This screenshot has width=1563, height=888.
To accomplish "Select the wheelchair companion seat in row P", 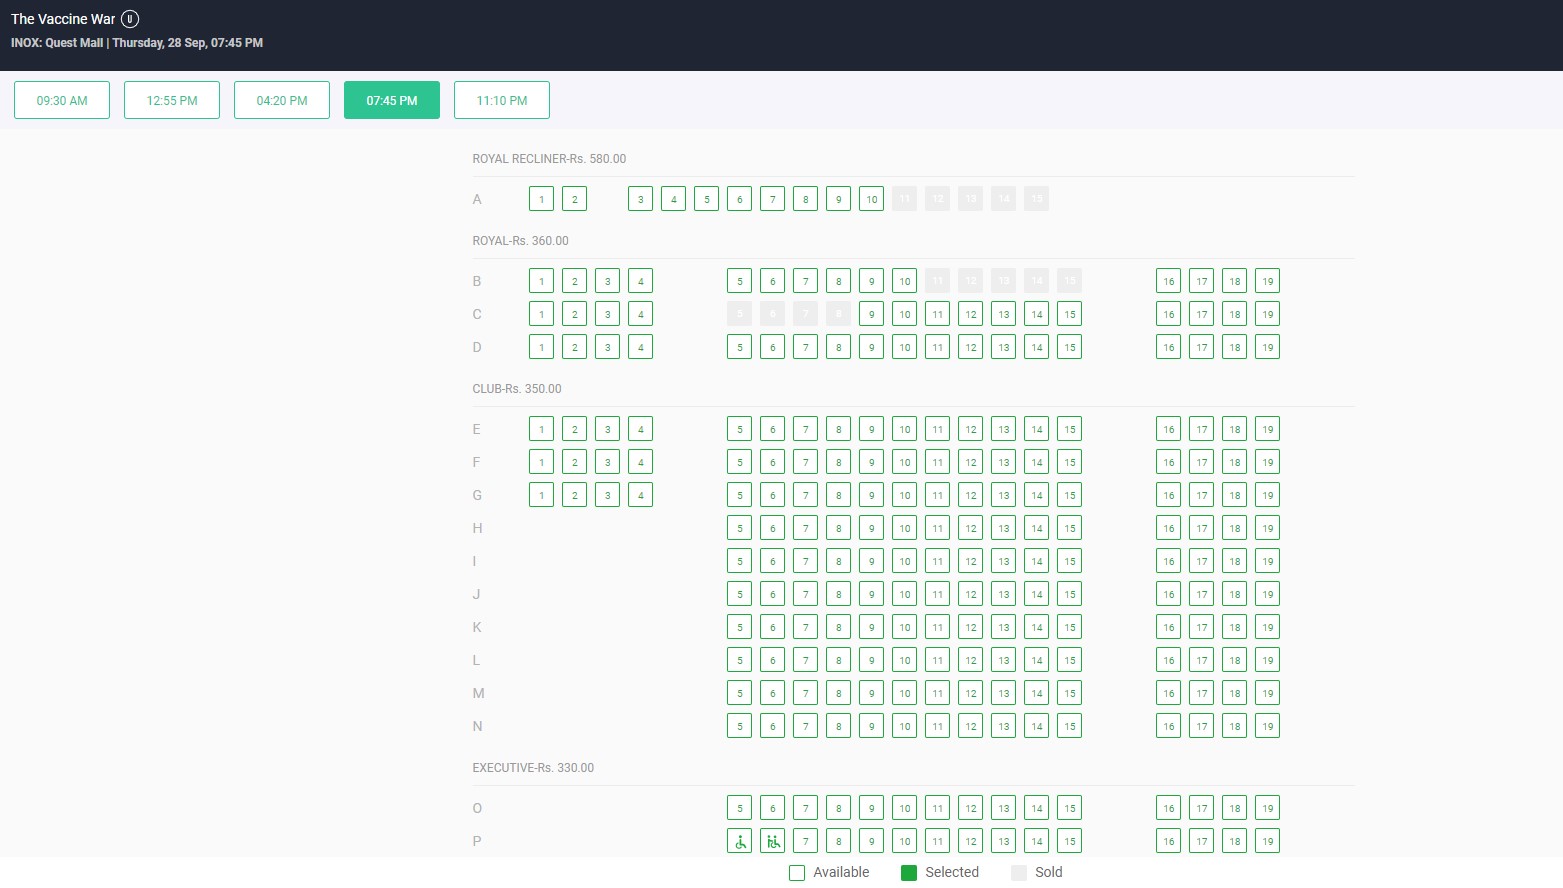I will (x=773, y=841).
